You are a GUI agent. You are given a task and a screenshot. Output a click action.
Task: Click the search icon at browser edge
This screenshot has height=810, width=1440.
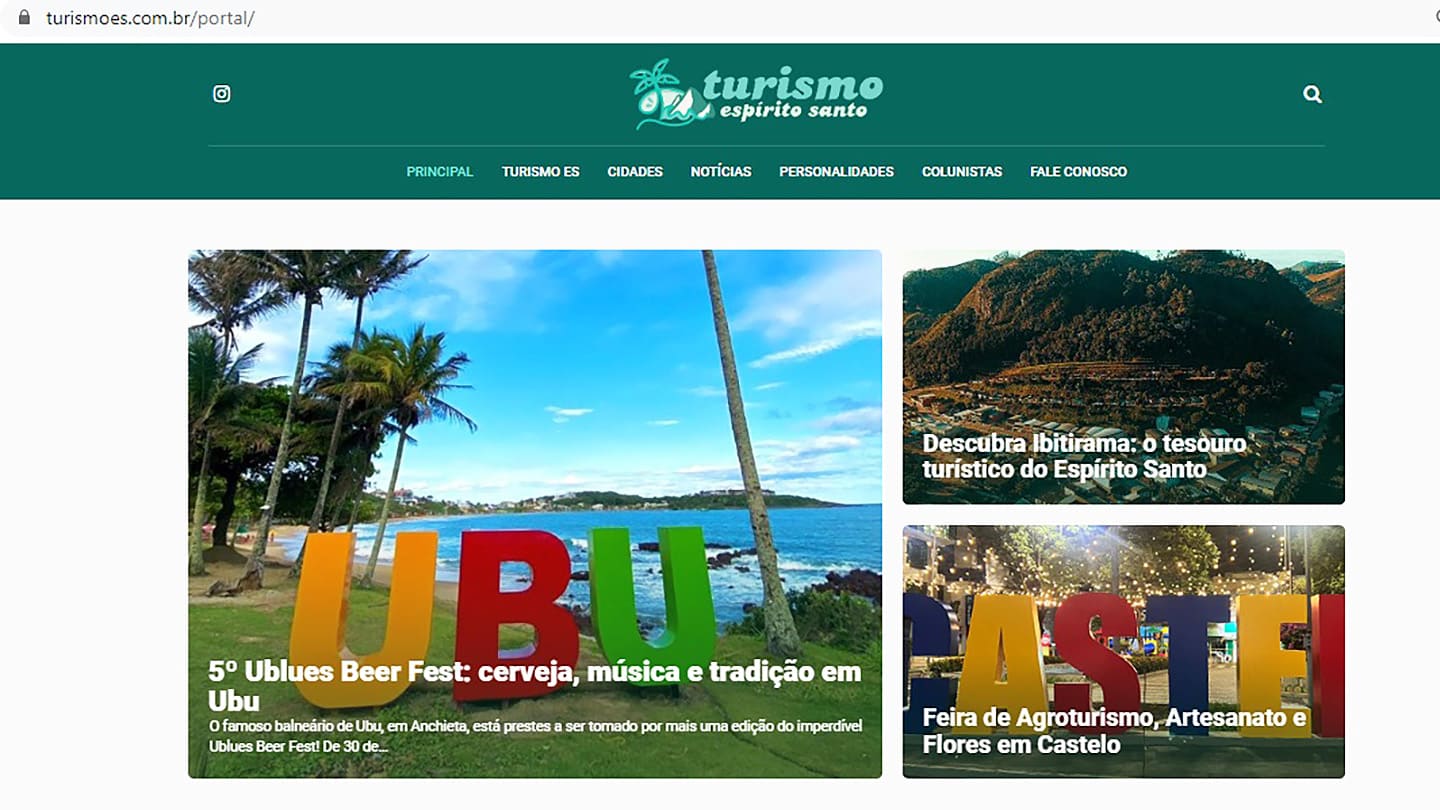tap(1436, 18)
